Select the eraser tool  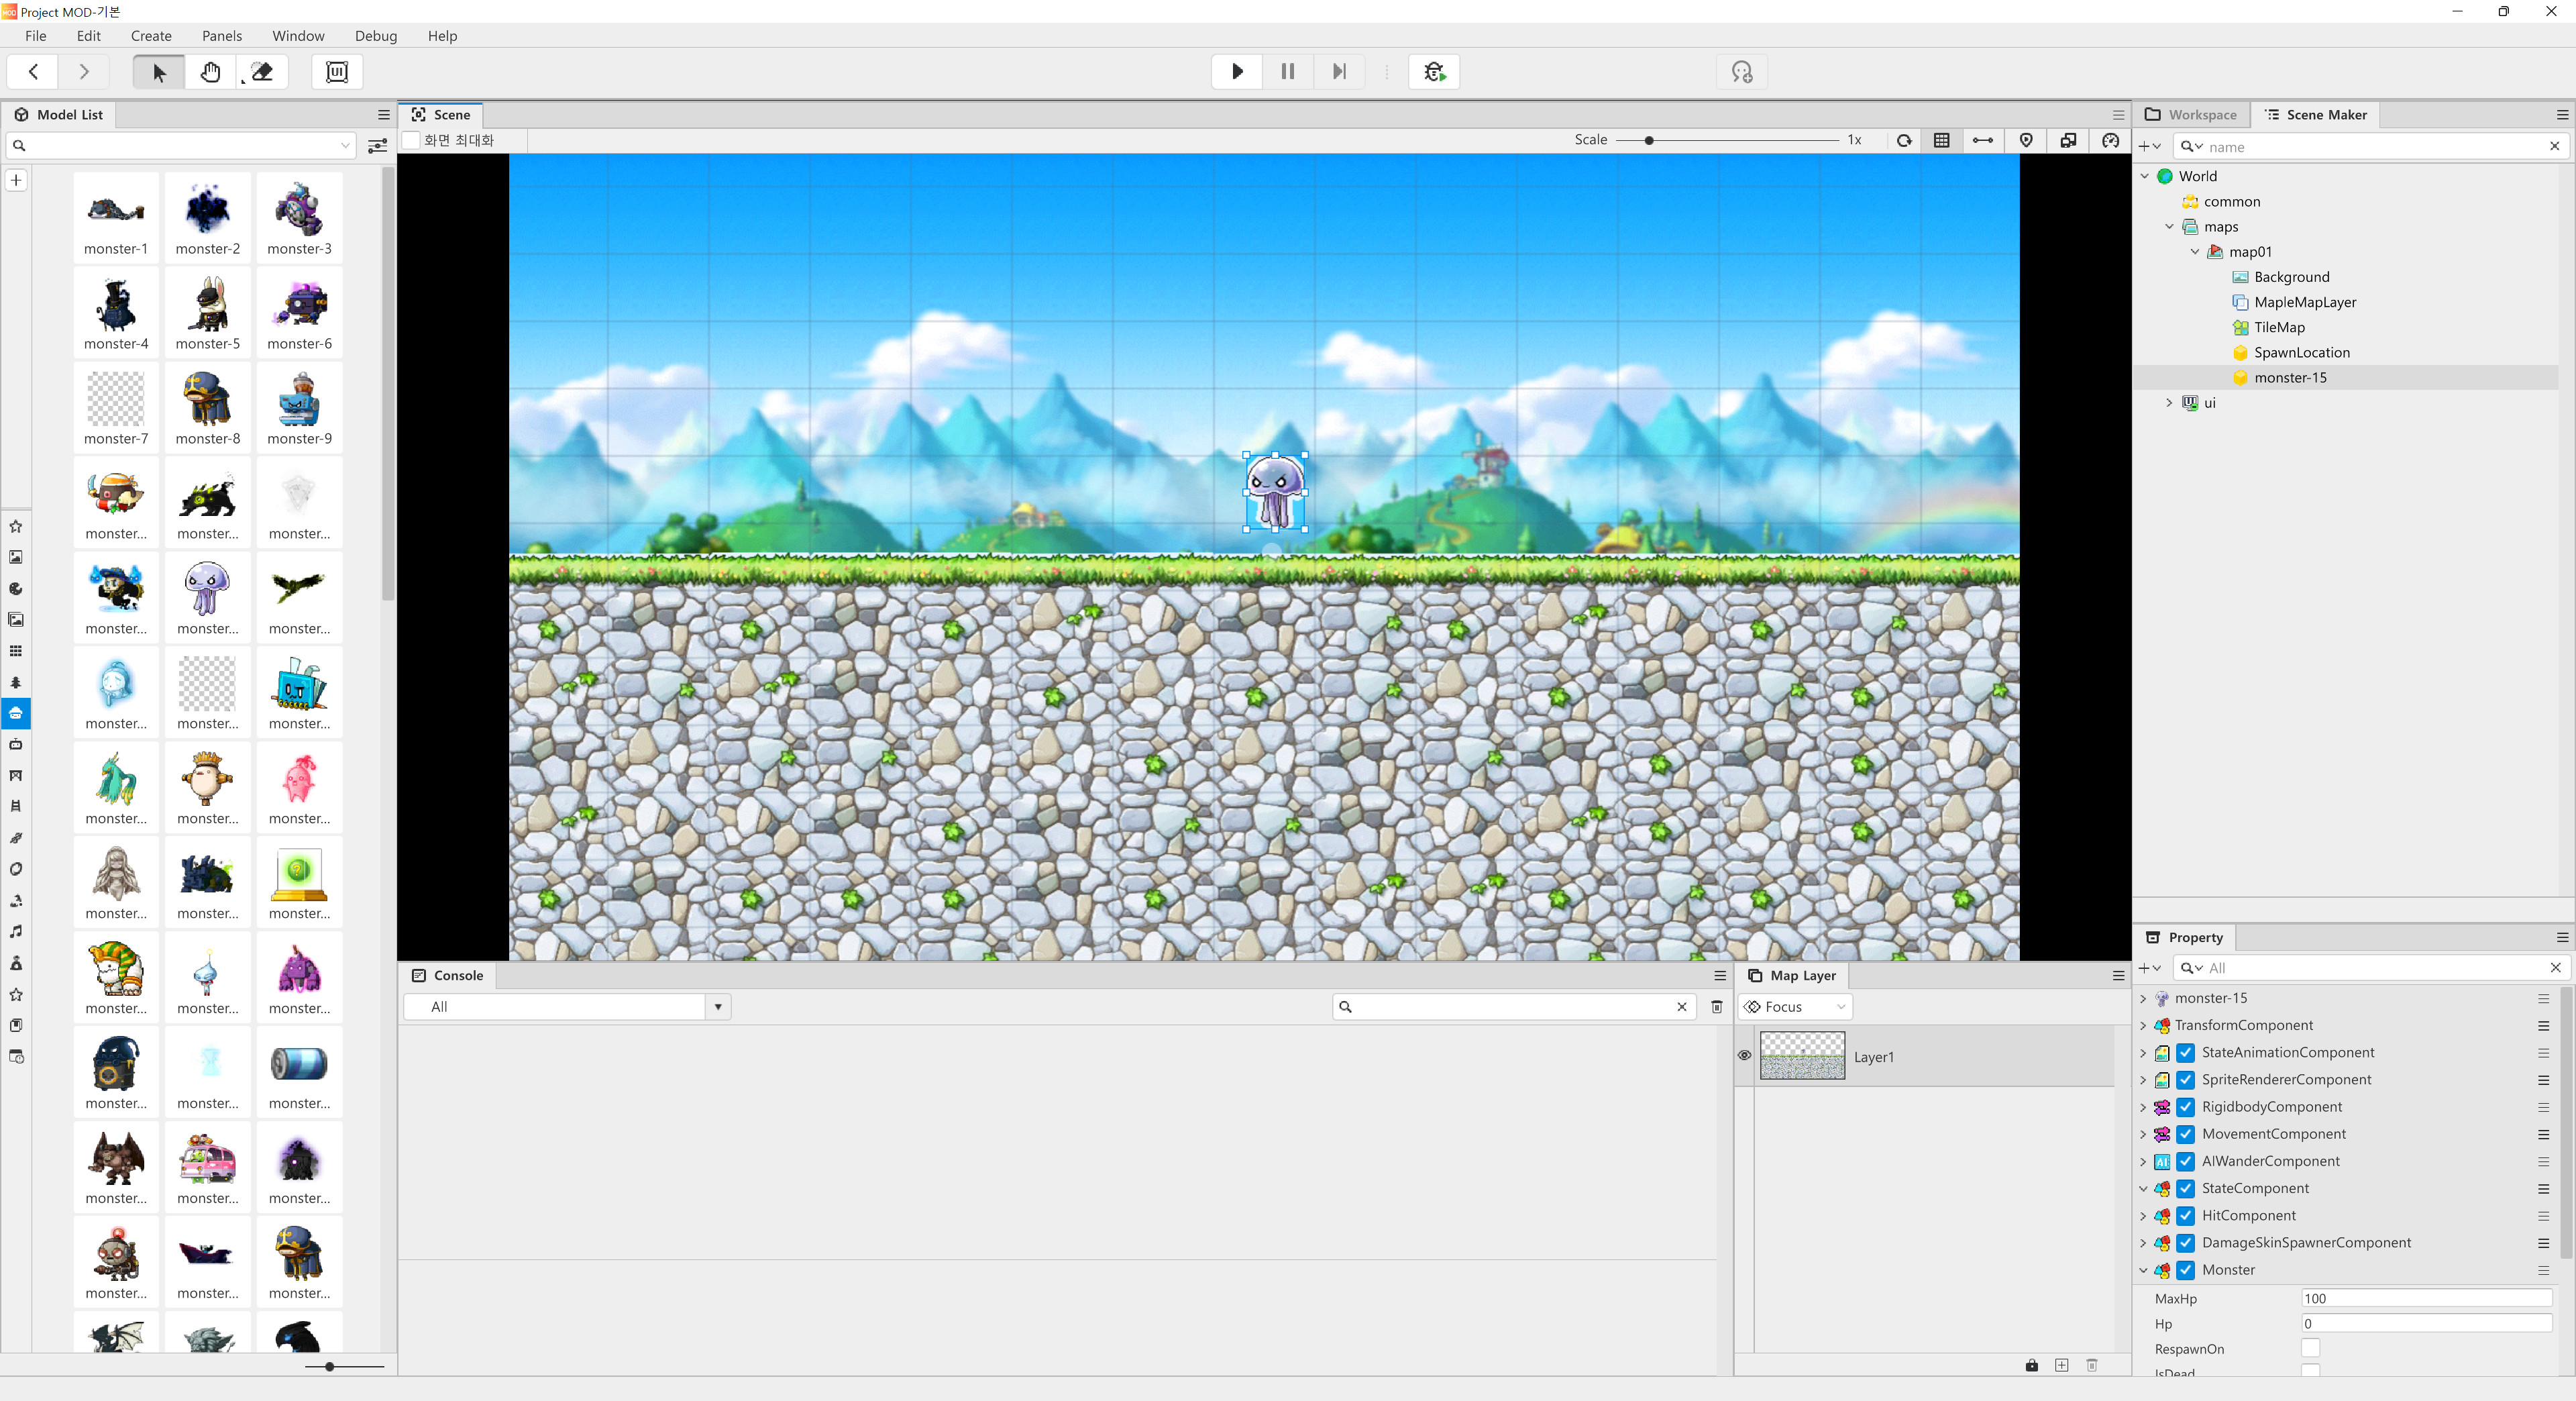262,72
